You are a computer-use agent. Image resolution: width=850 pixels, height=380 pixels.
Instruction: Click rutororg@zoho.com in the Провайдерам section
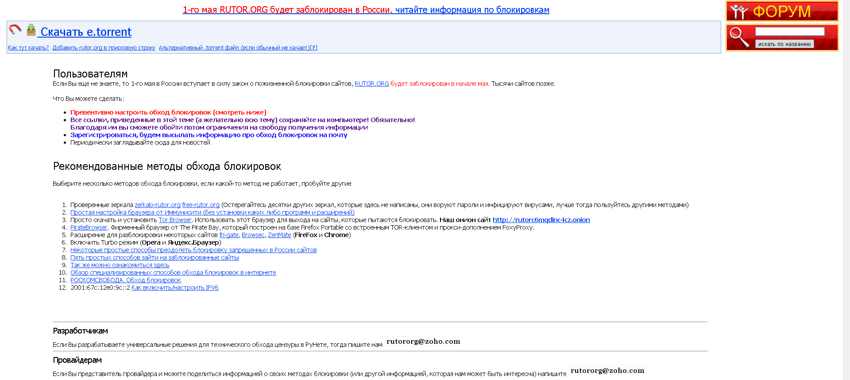coord(608,371)
